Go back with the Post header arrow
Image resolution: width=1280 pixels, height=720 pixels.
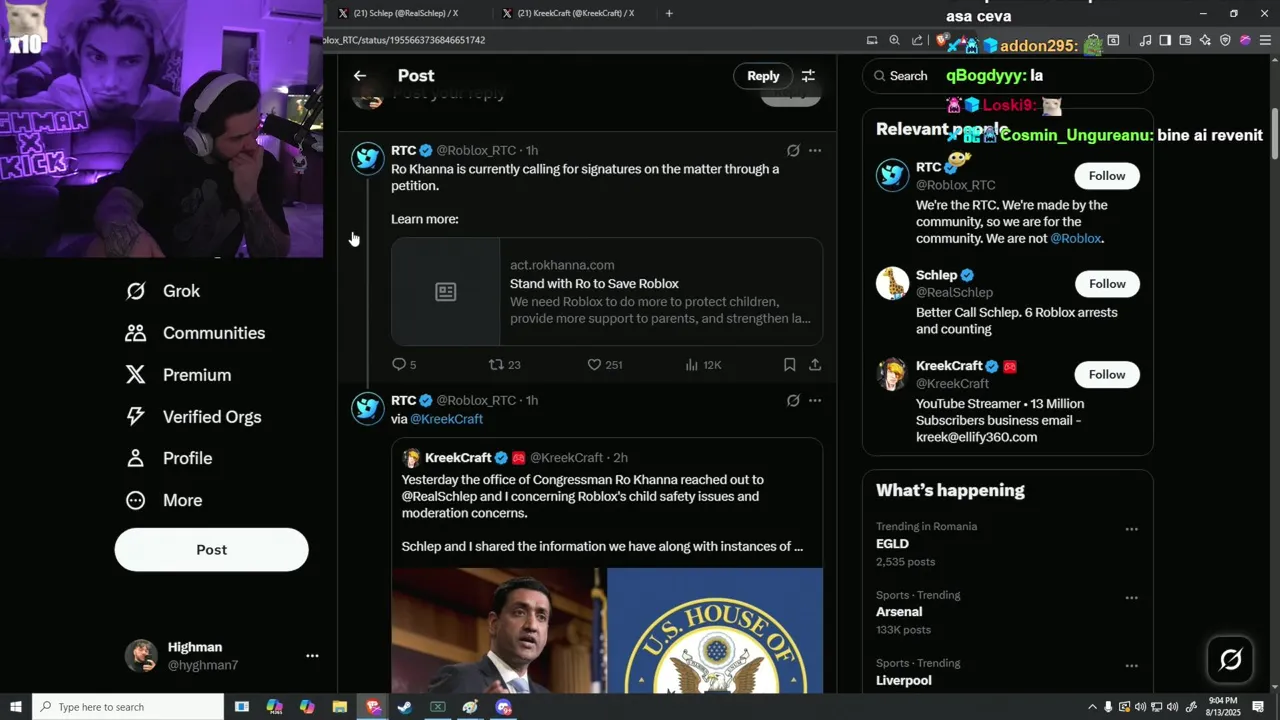[x=360, y=76]
